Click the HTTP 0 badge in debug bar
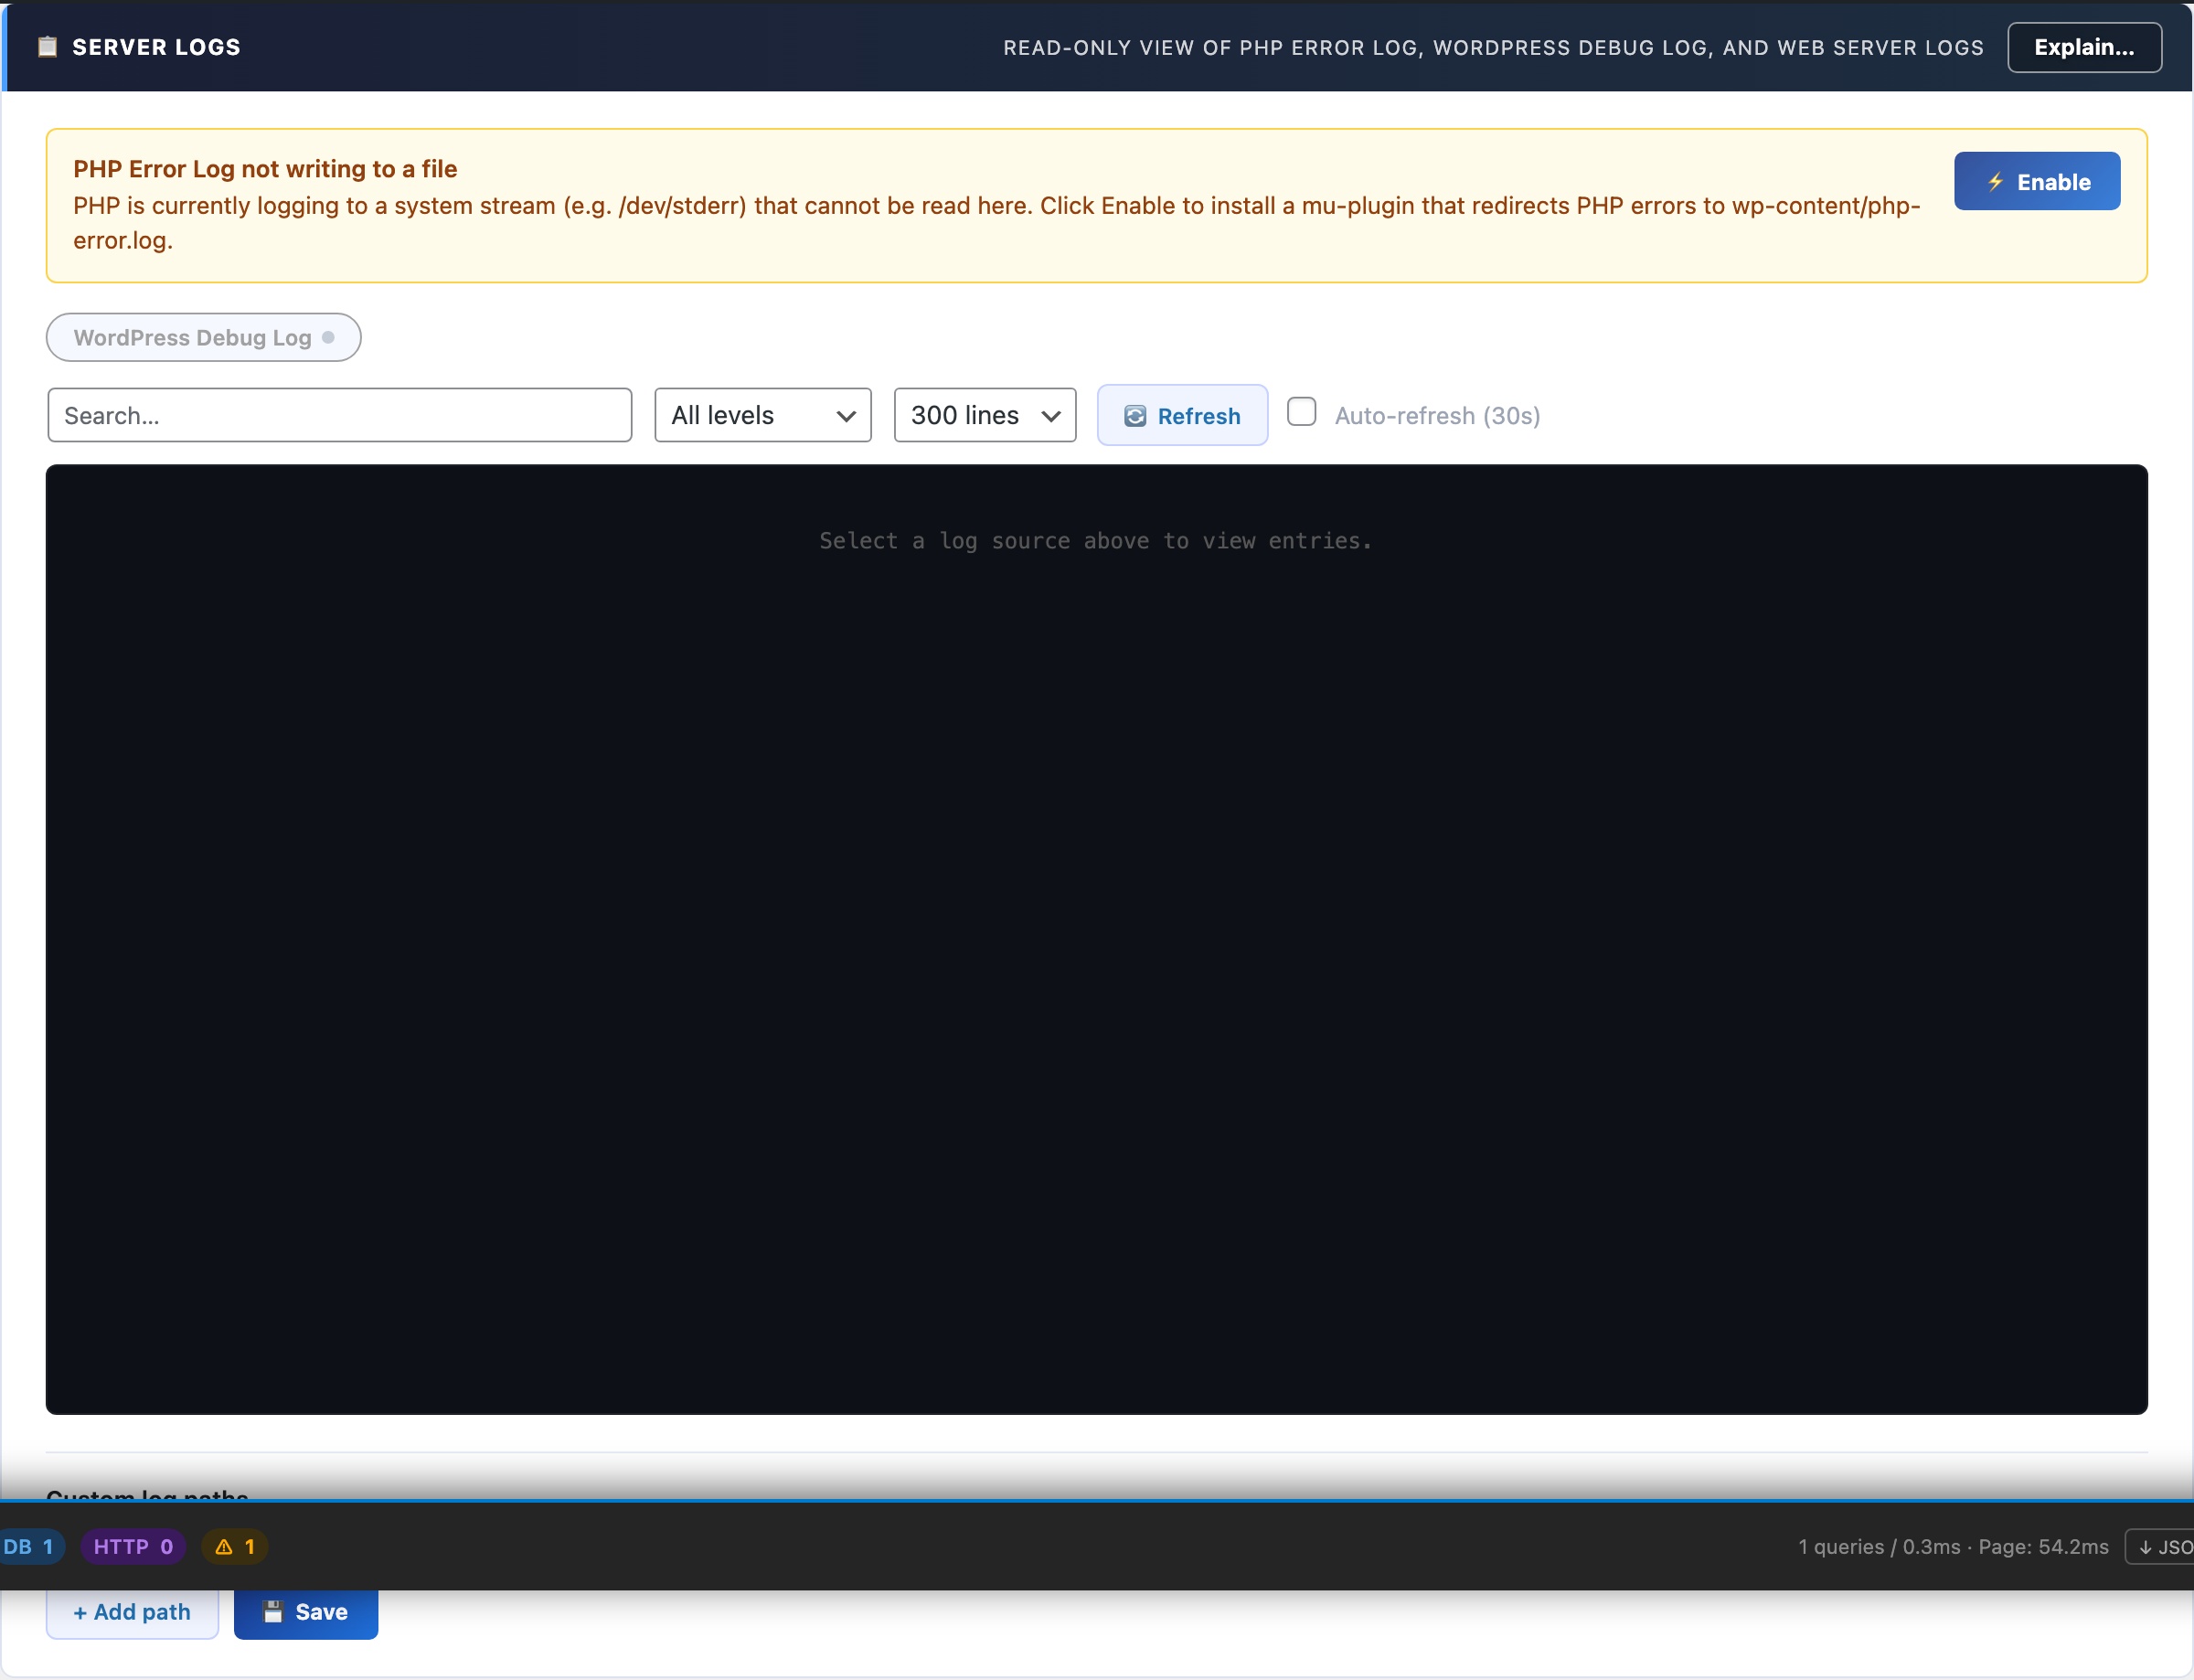 (134, 1546)
